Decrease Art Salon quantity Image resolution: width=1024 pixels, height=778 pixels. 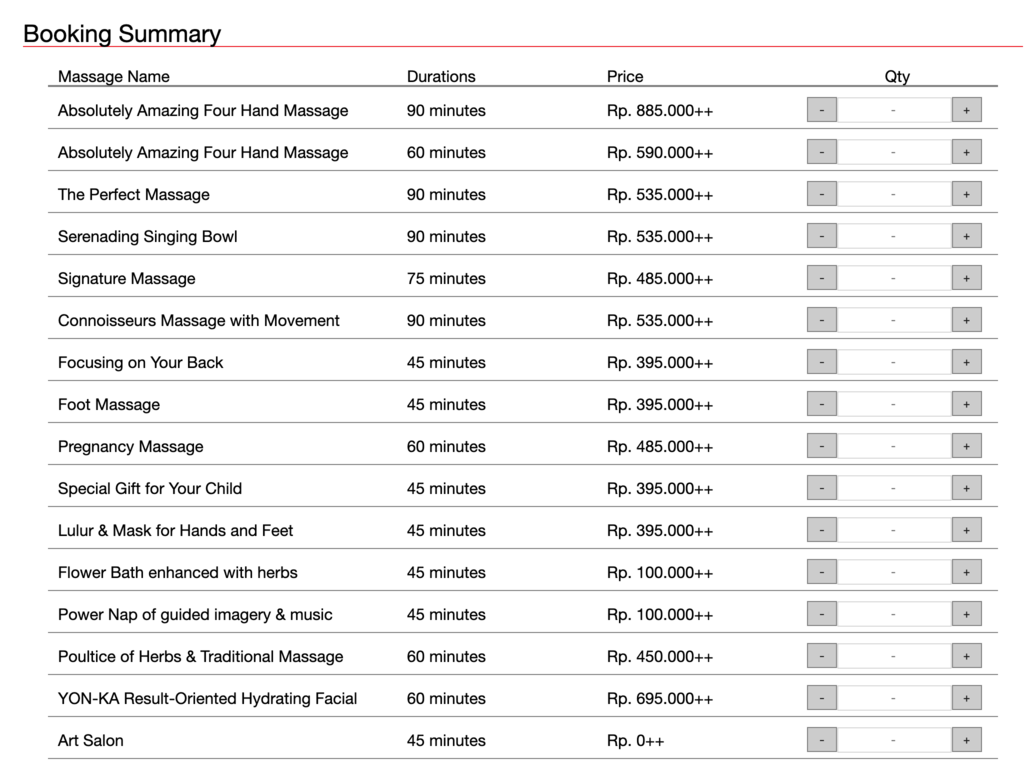point(822,740)
